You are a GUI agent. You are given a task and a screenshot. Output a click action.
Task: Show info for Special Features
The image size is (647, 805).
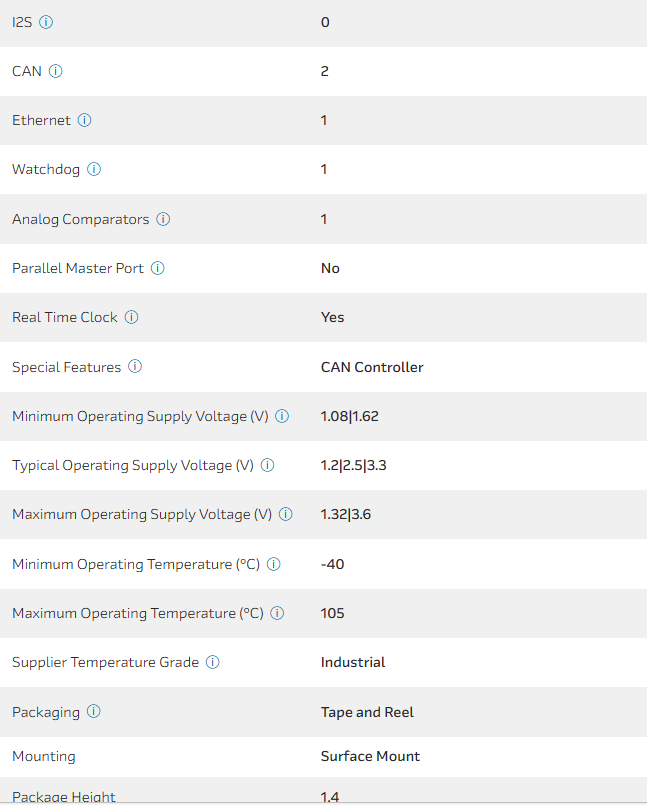pos(135,367)
